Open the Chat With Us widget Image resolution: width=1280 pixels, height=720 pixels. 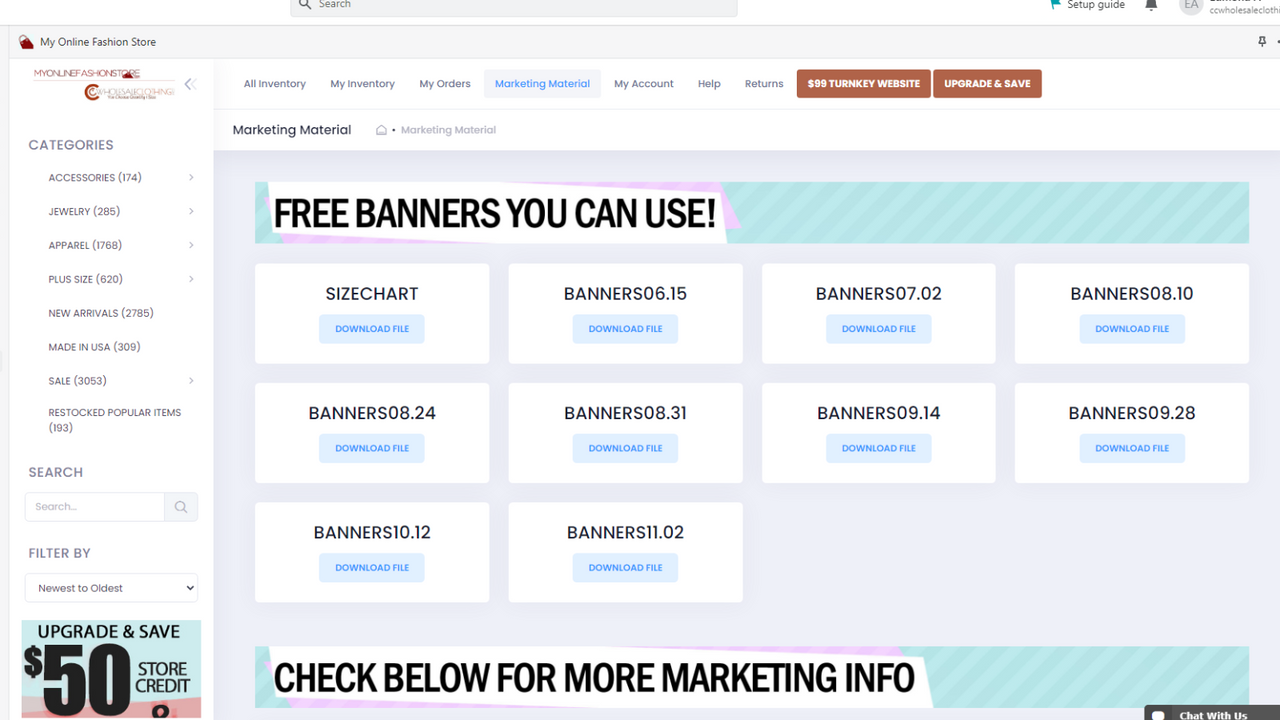click(1207, 714)
